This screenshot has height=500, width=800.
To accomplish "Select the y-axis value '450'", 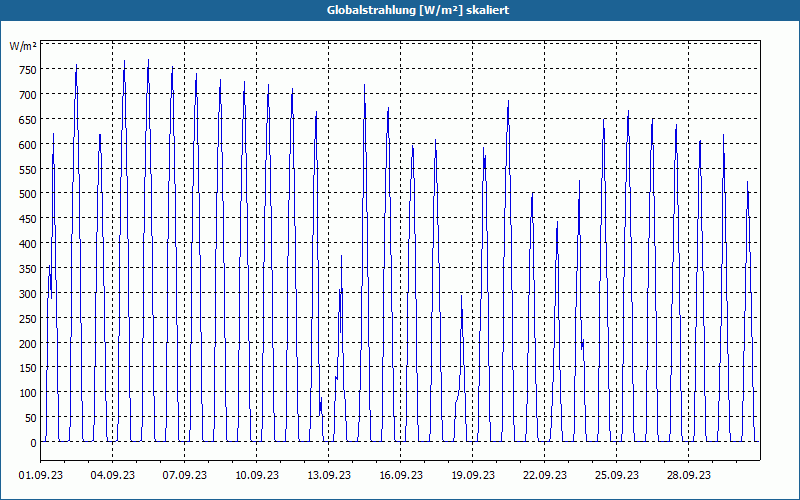I will click(28, 219).
